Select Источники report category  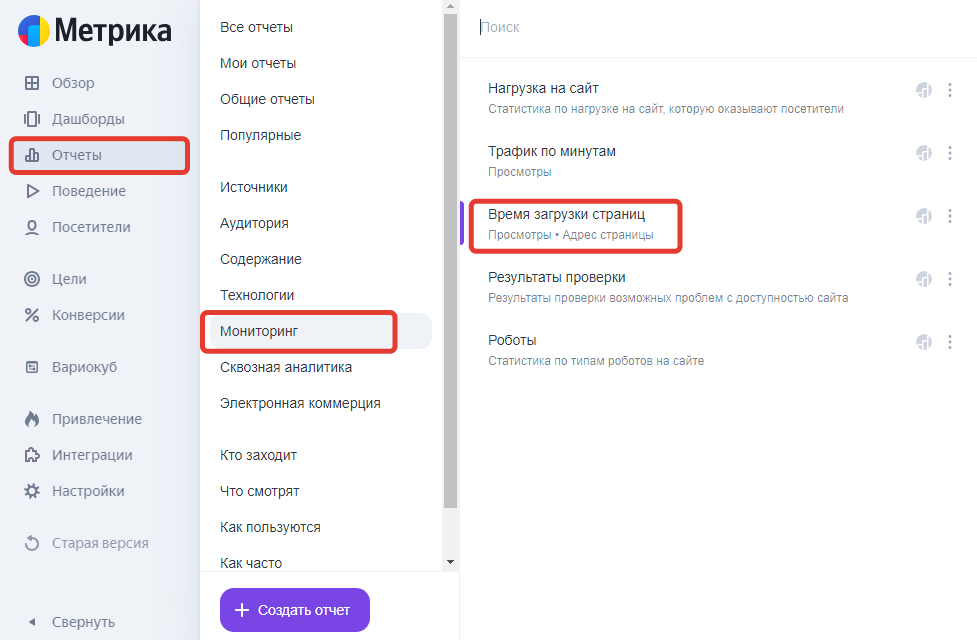click(254, 187)
